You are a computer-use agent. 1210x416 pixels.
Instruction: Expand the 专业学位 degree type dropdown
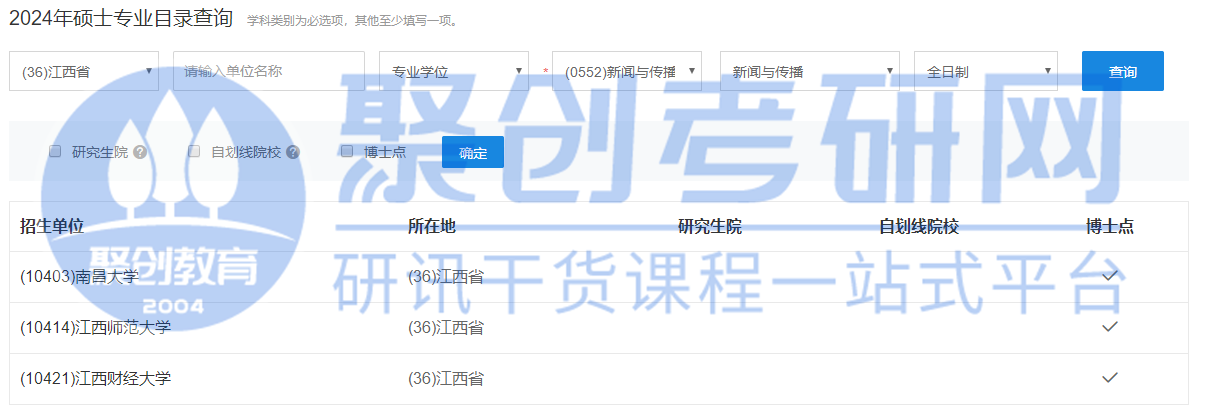(x=454, y=71)
